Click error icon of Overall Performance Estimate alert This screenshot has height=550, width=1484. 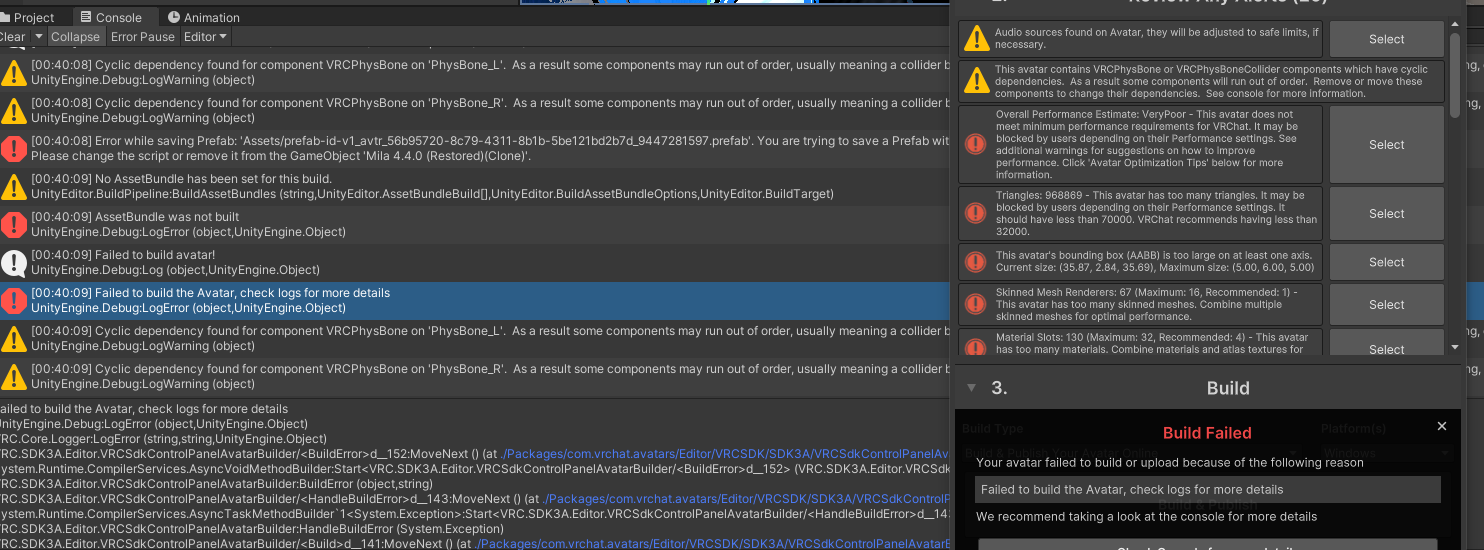975,144
